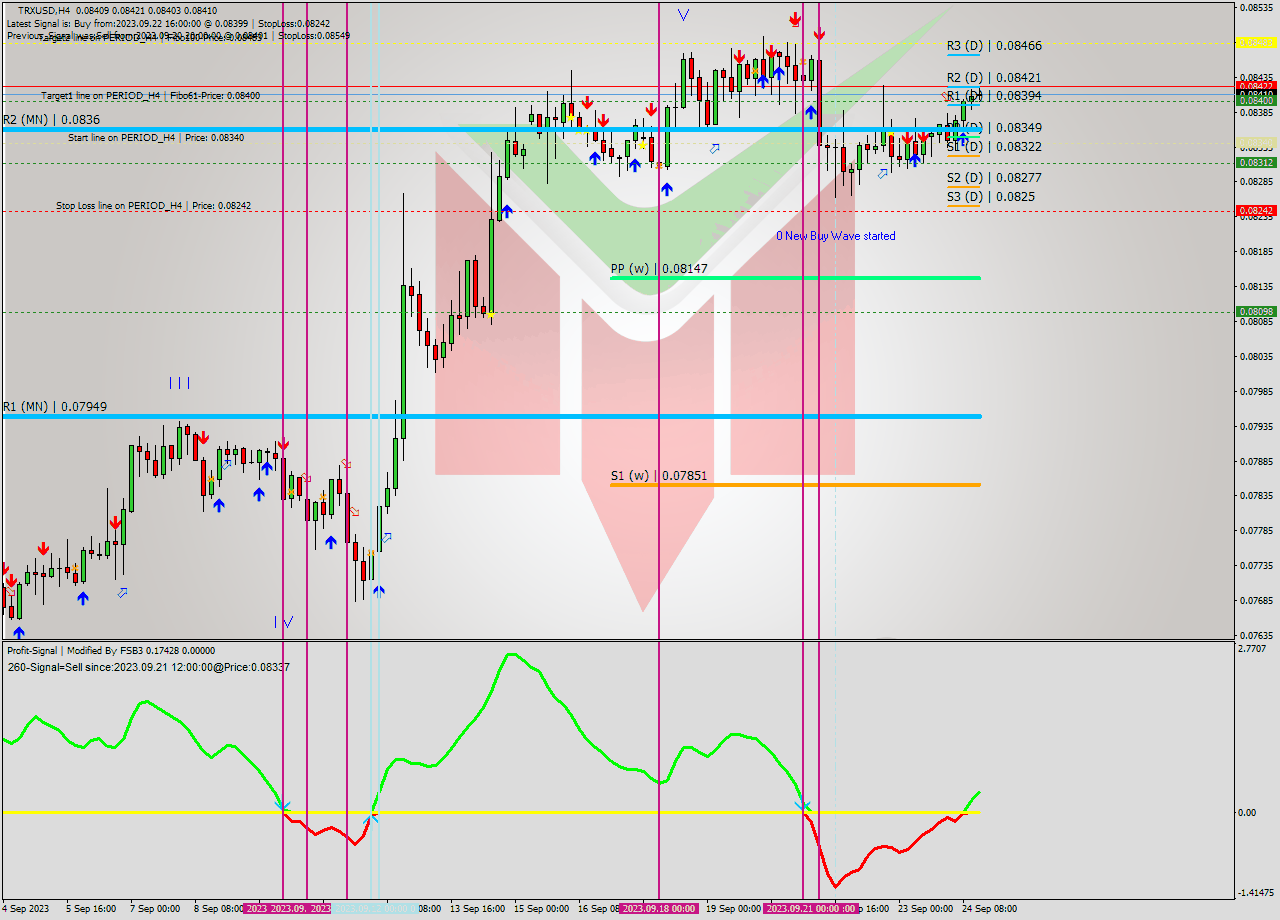Click 'Start line on PERIOD_H4 | Price: 0.08340'

156,138
